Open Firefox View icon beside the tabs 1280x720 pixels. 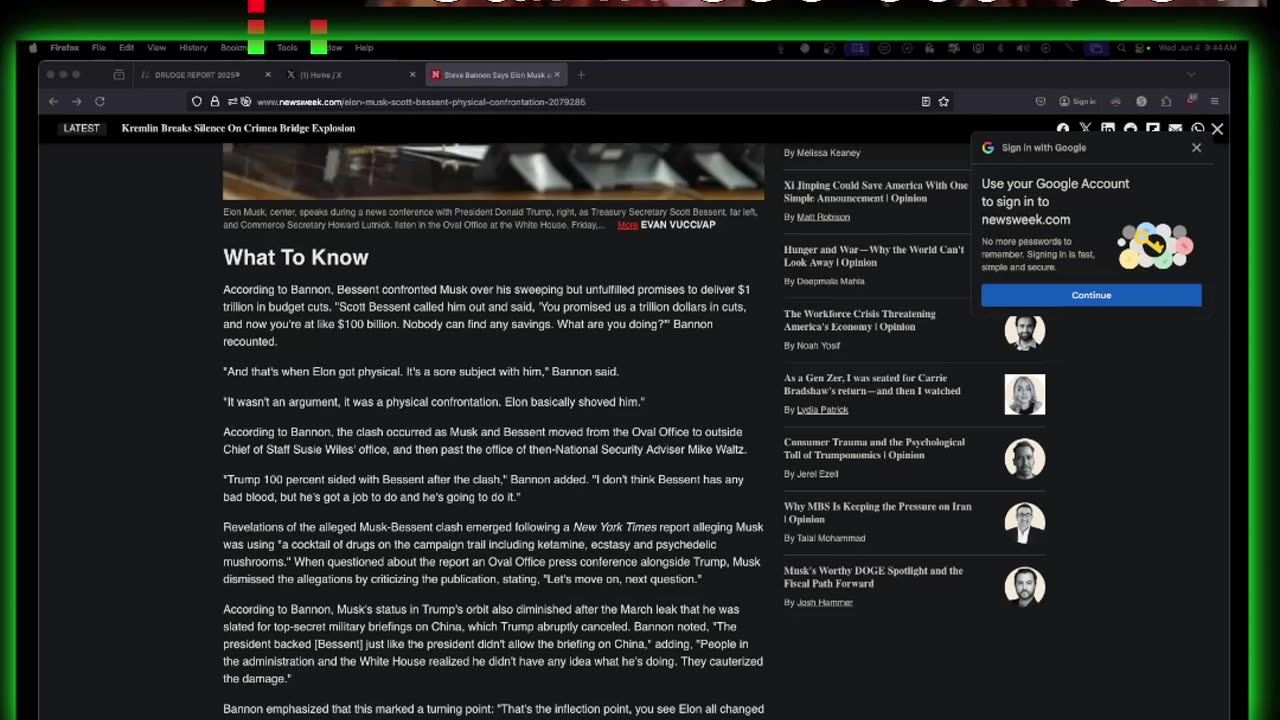pyautogui.click(x=119, y=75)
